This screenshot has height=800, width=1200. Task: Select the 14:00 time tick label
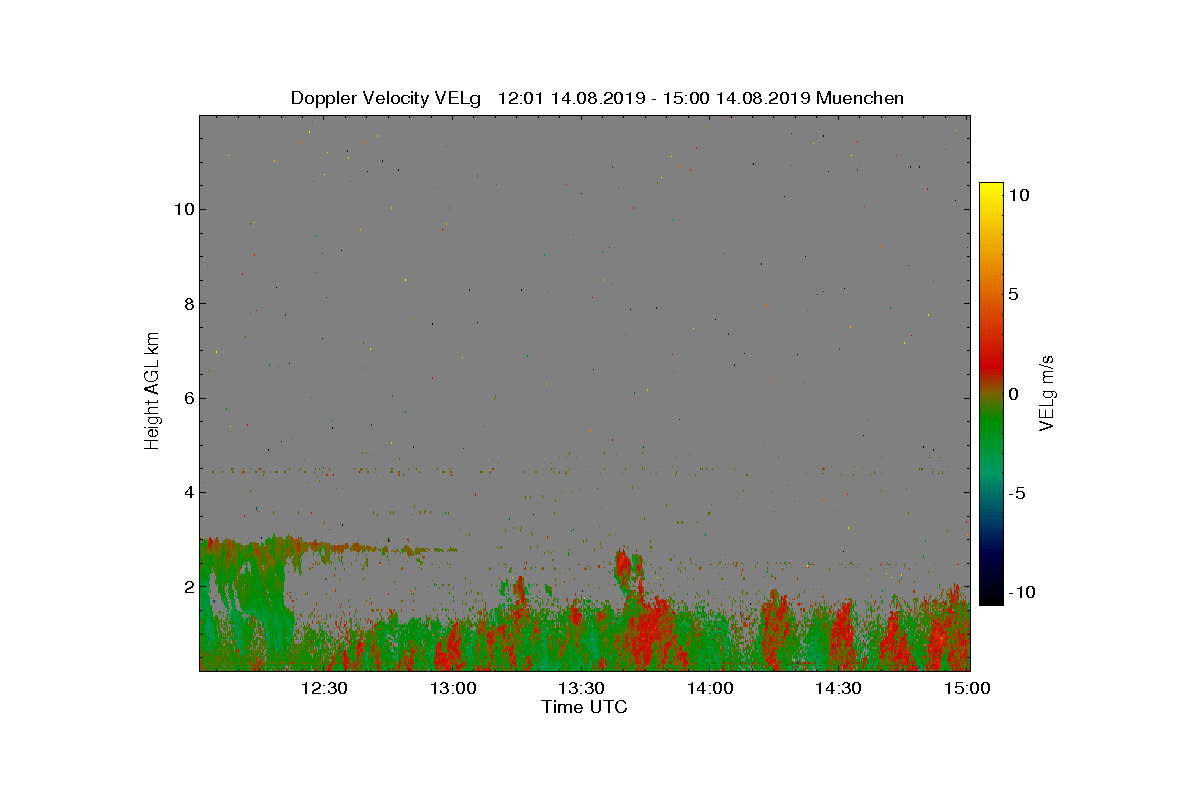pos(710,688)
